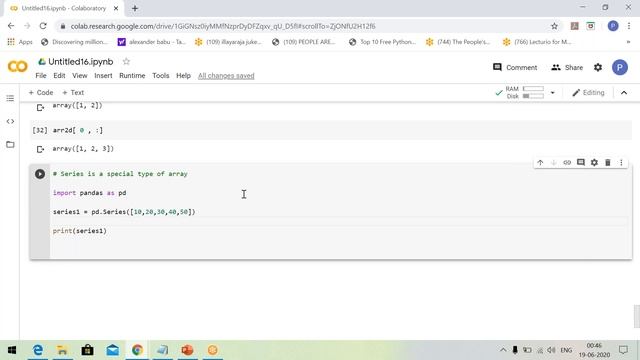Open cell settings gear in cell toolbar

(x=594, y=162)
